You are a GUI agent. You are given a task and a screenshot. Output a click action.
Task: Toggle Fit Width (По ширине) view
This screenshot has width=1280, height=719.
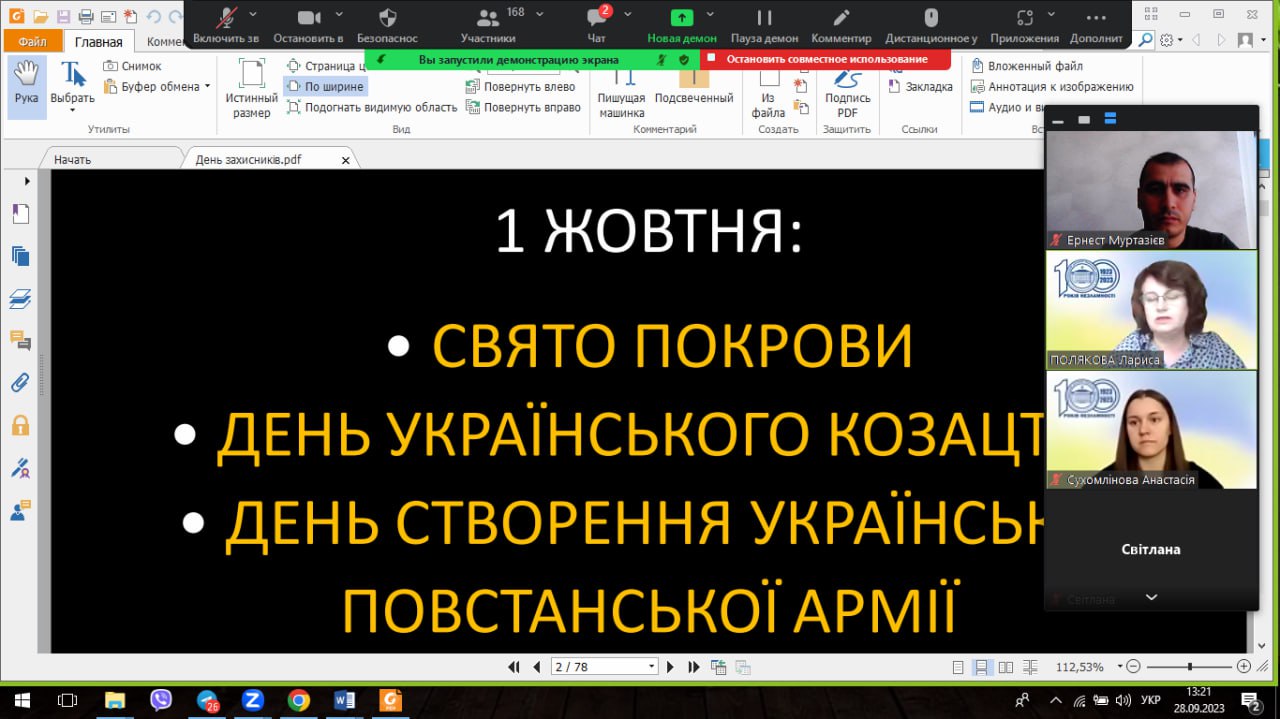coord(325,87)
